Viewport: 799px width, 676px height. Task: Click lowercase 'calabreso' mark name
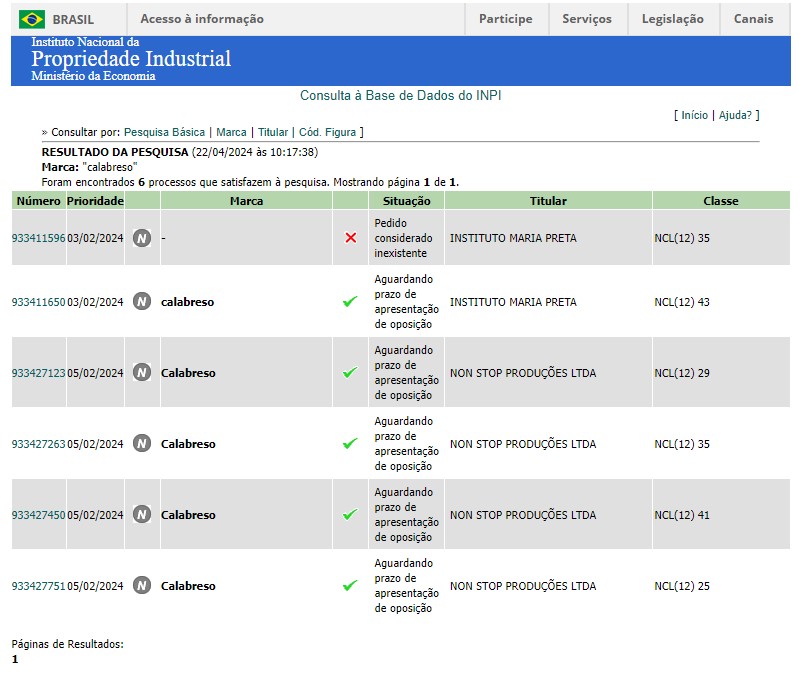[x=188, y=302]
